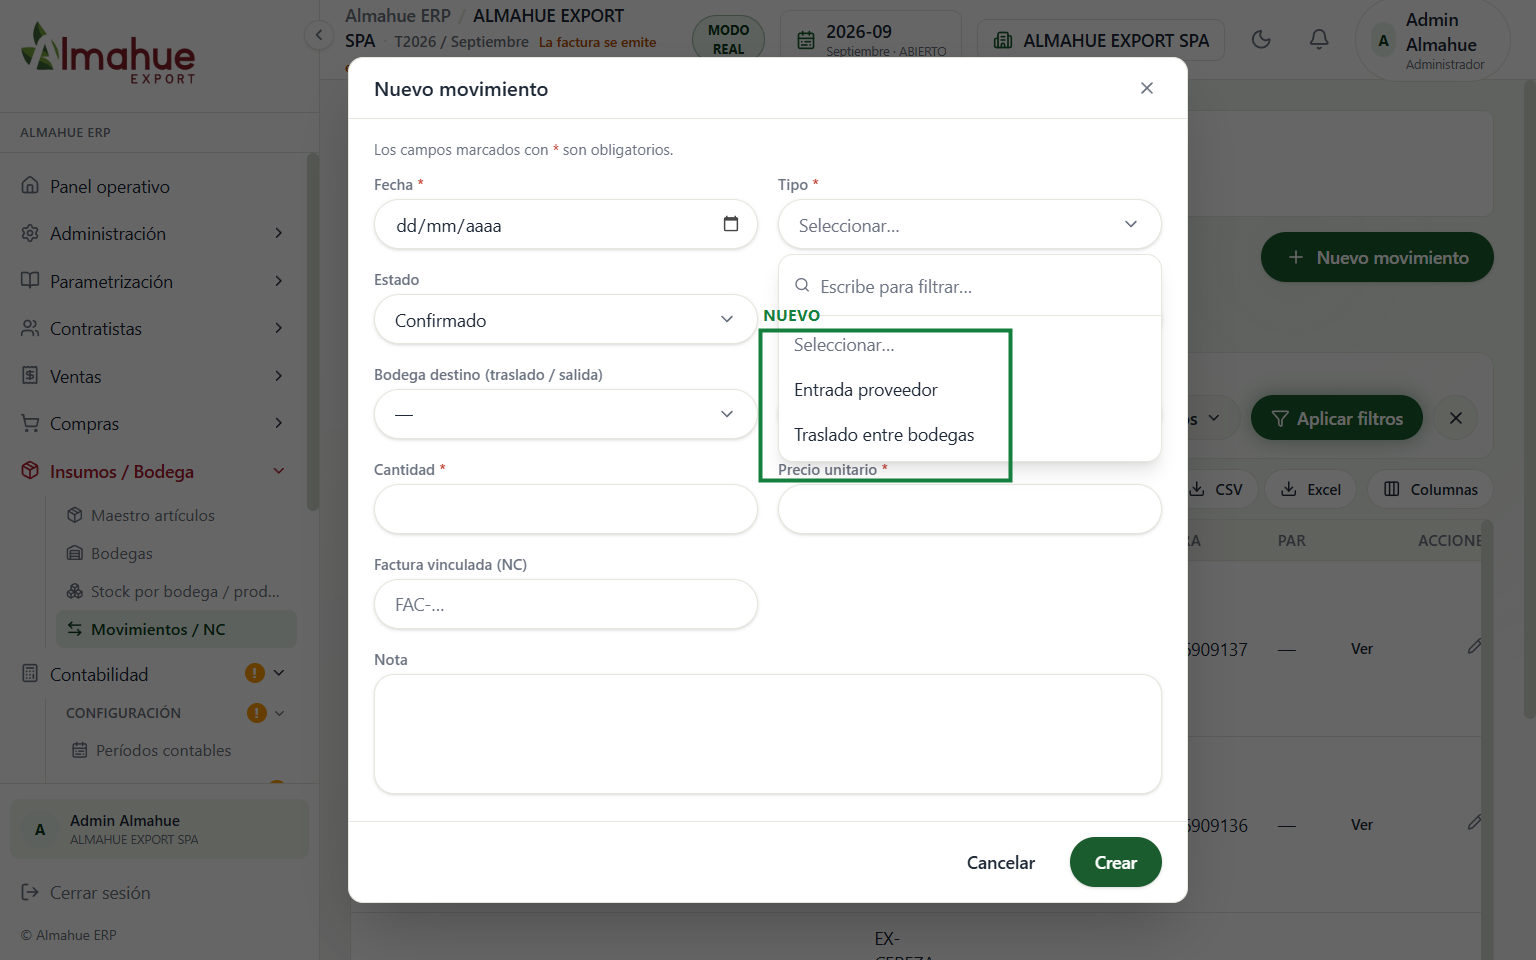Expand the Parametrización menu
This screenshot has width=1536, height=960.
153,281
